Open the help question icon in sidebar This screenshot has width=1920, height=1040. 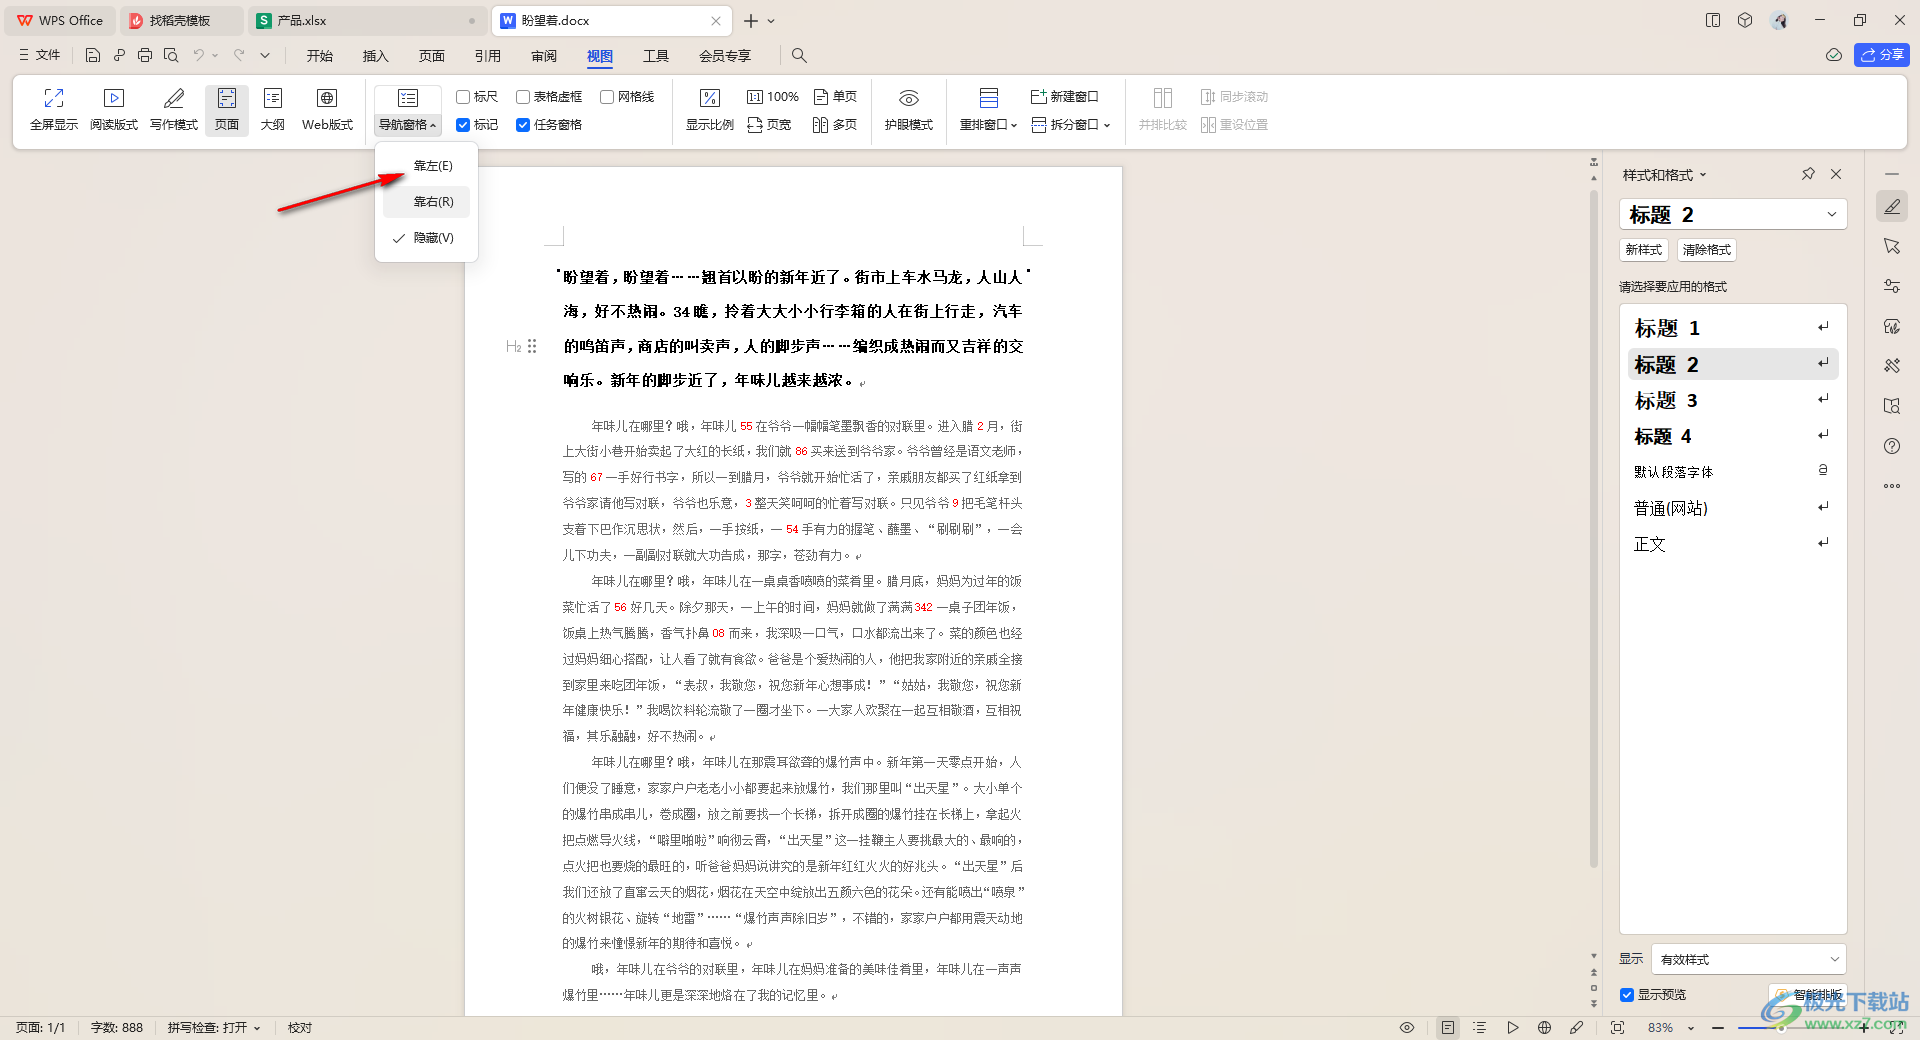(1892, 446)
